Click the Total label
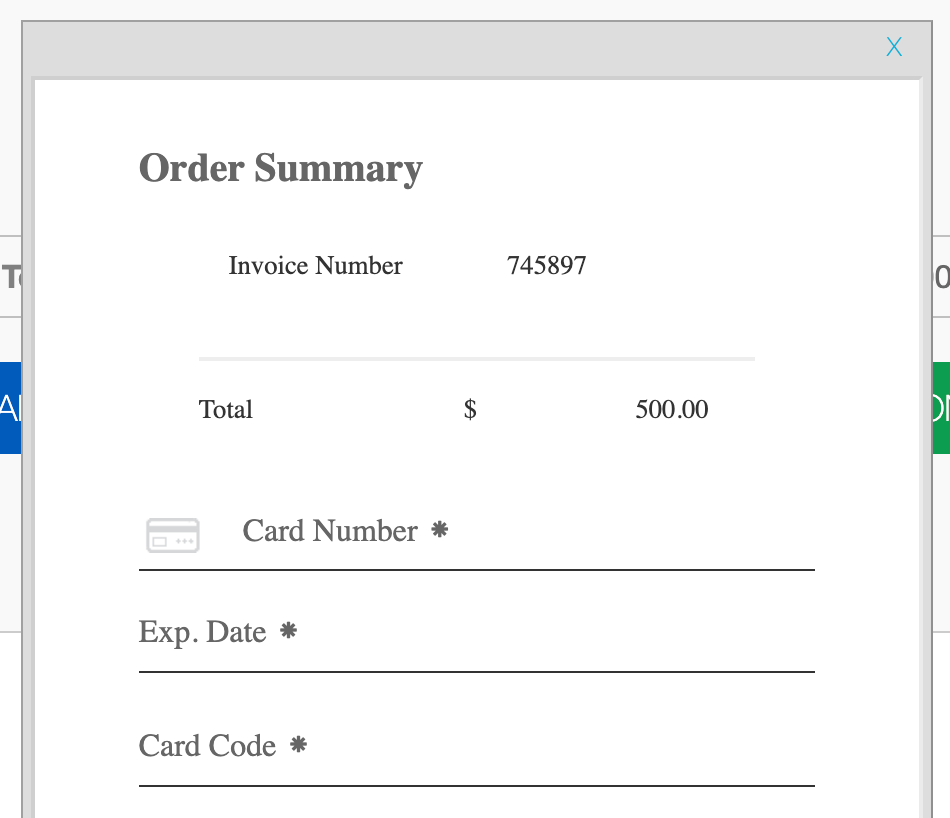The image size is (950, 818). [225, 410]
